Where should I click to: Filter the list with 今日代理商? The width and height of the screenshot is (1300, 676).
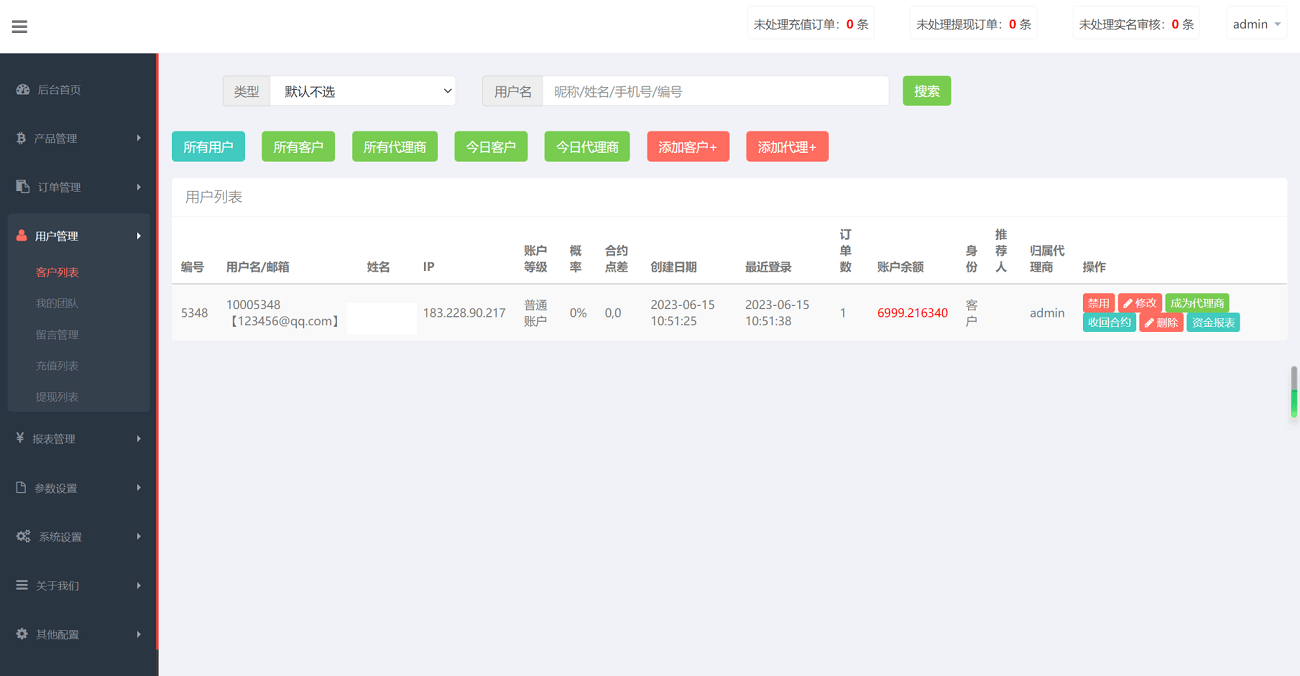click(x=587, y=147)
